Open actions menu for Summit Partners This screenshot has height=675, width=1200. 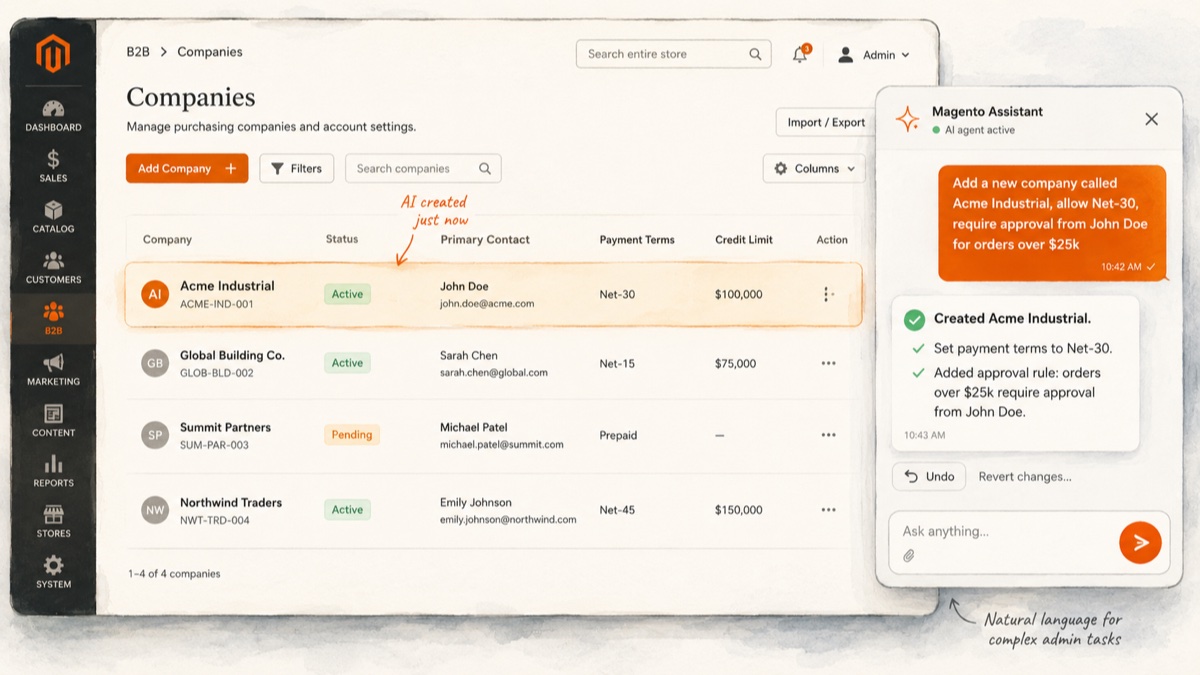point(828,435)
